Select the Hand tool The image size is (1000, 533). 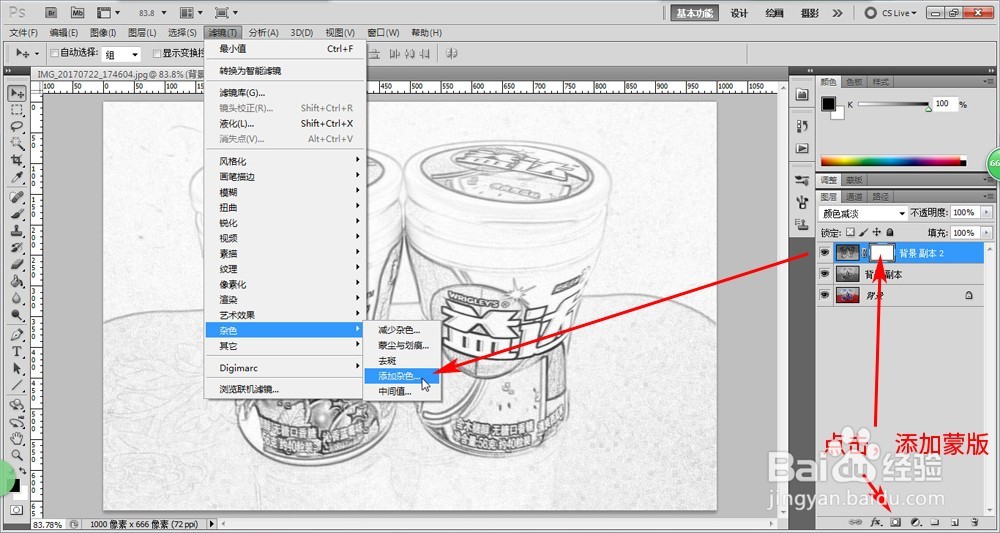point(17,439)
